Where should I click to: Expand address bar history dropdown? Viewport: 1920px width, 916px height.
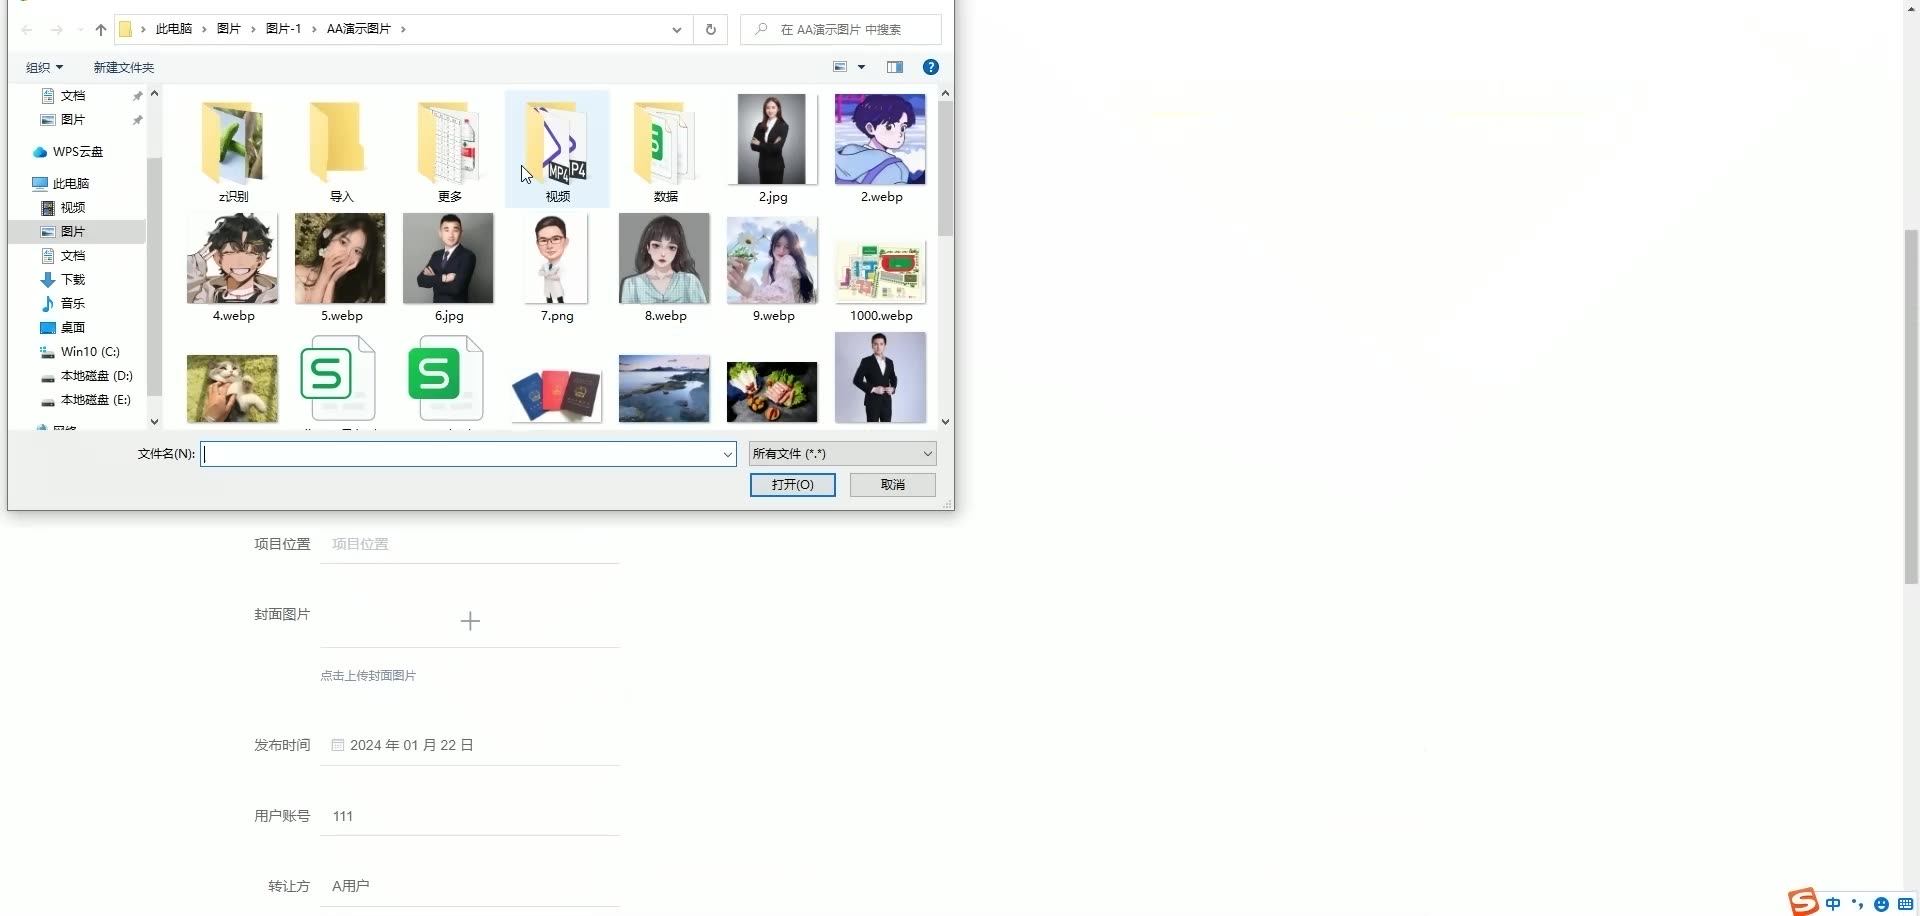tap(677, 29)
